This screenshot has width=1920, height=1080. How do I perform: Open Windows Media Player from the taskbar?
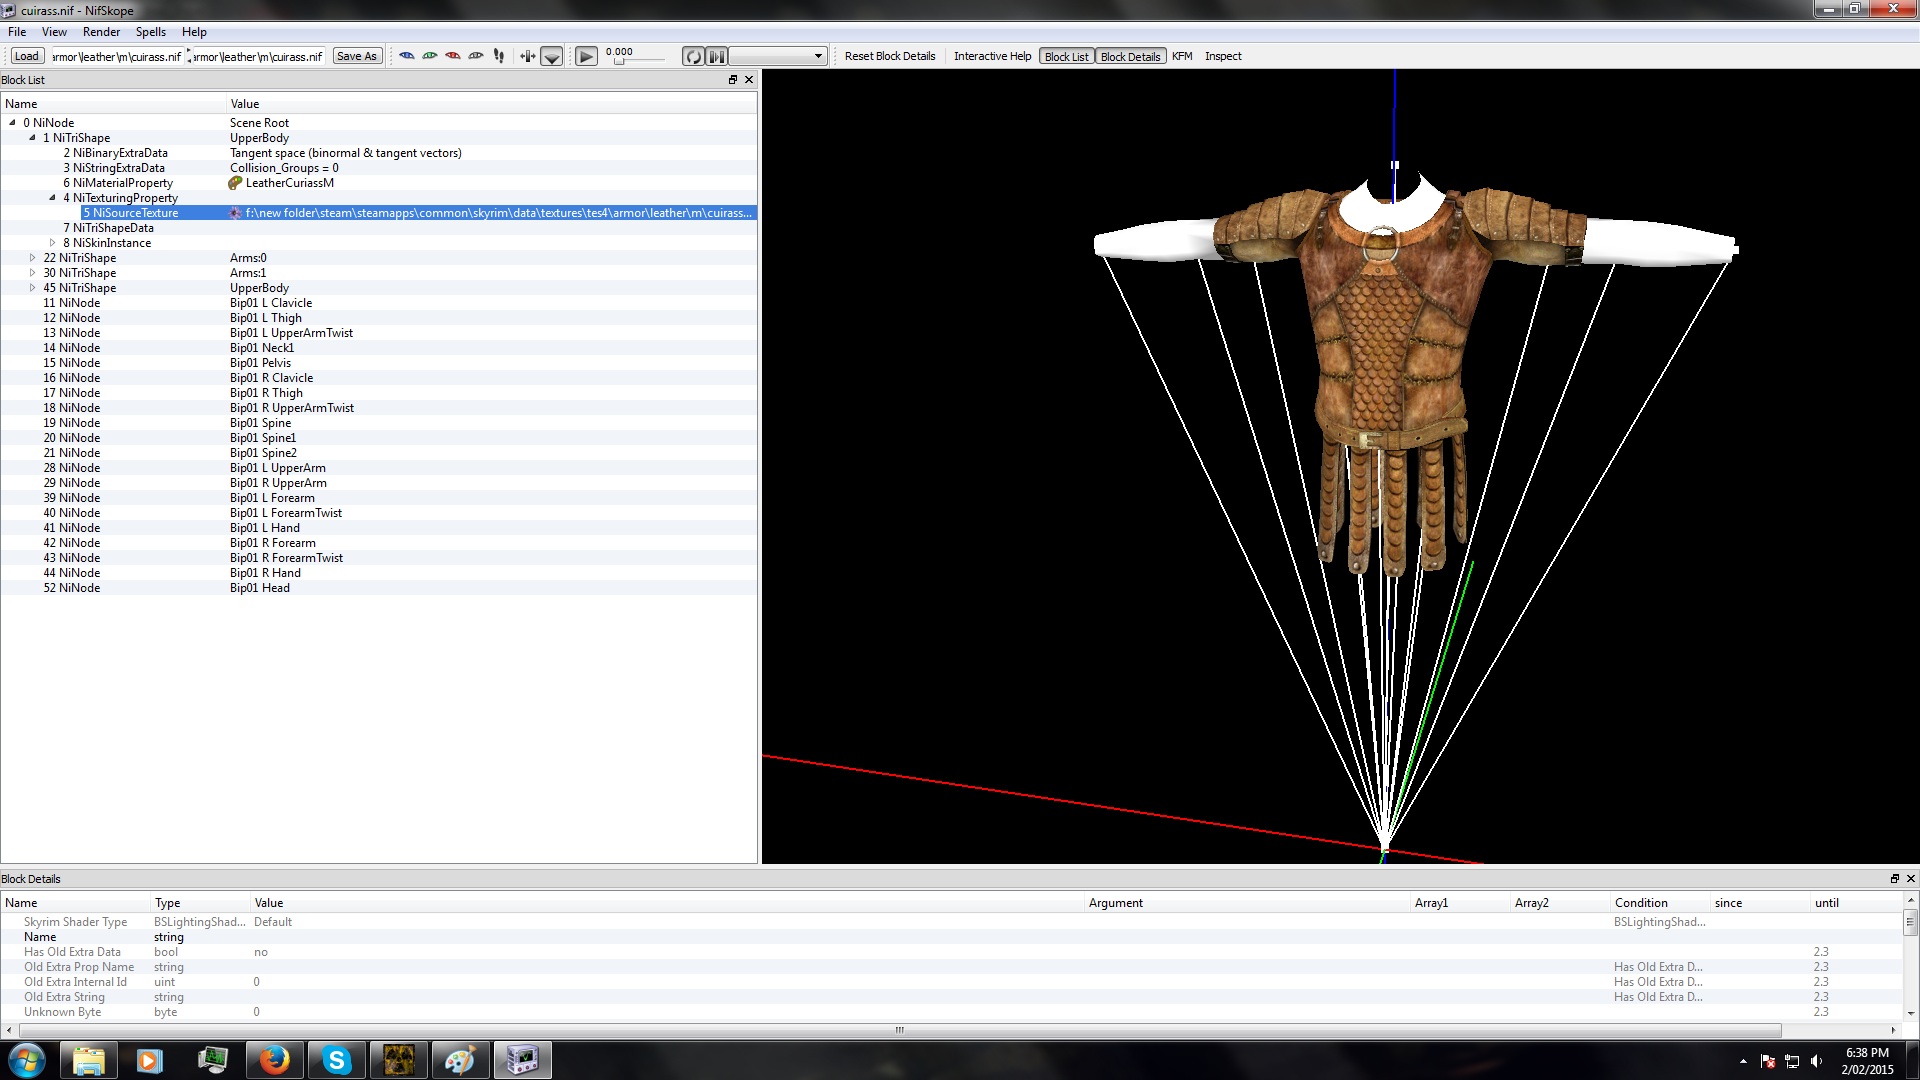[x=150, y=1060]
